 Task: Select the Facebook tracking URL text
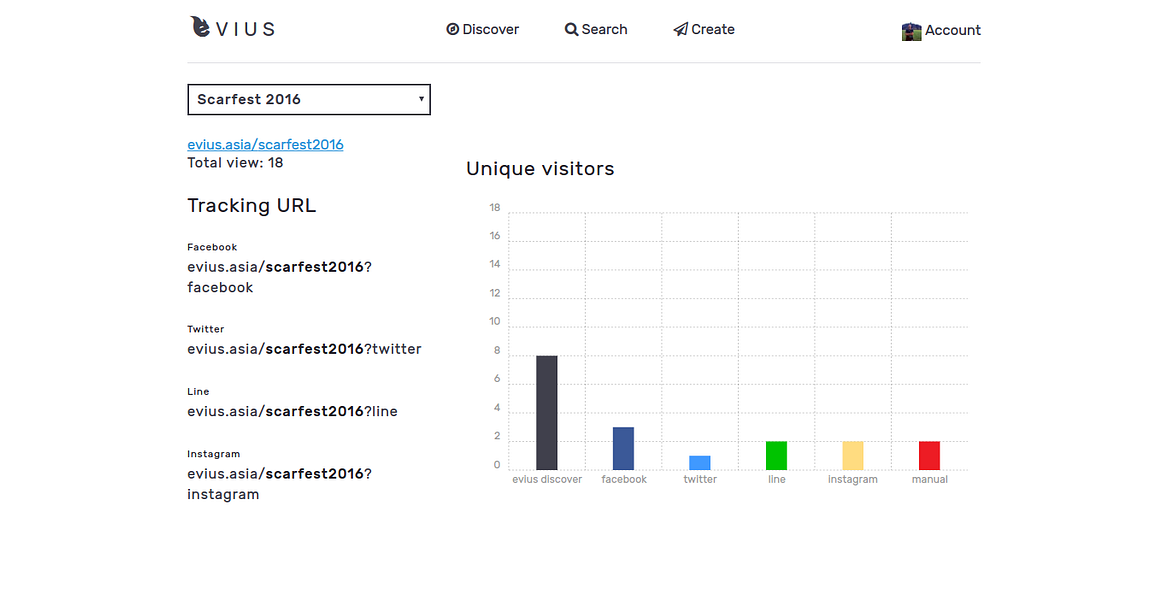(x=279, y=277)
